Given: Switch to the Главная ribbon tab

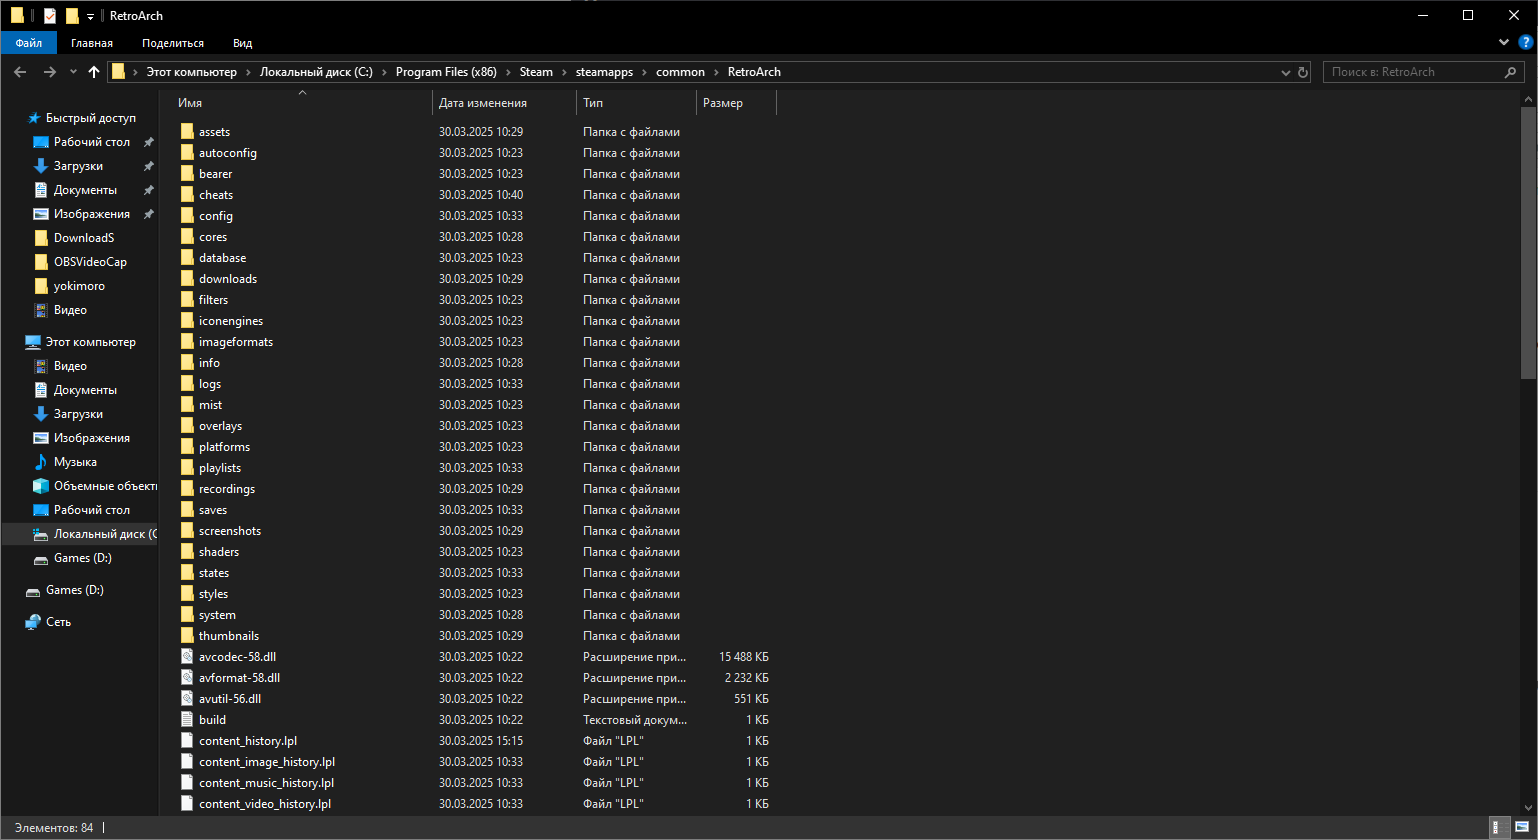Looking at the screenshot, I should 92,43.
